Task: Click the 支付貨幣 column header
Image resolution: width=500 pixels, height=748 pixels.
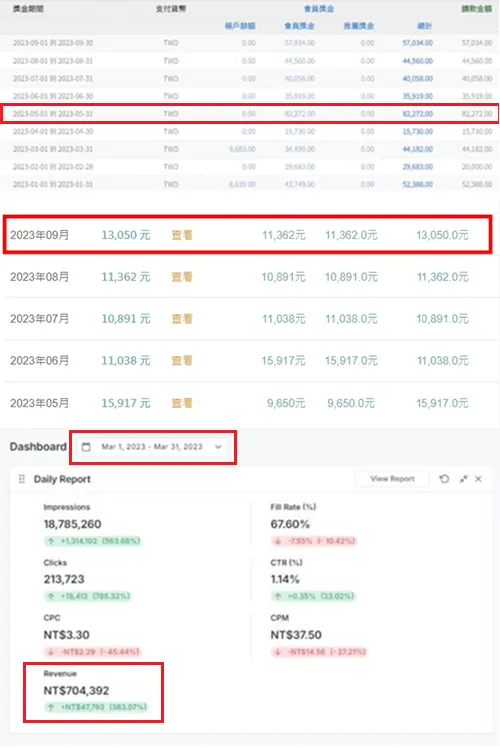Action: tap(171, 9)
